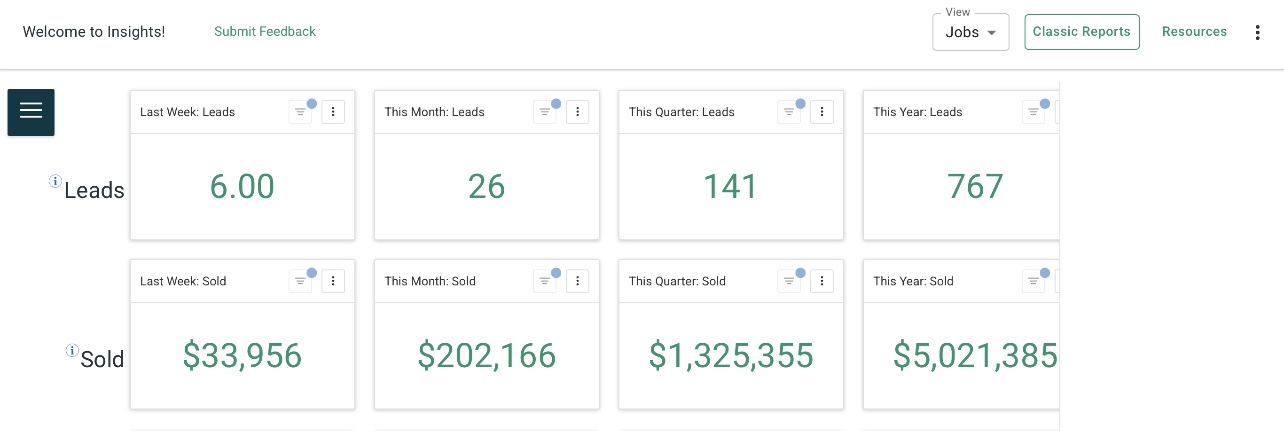Open options menu on This Quarter: Leads card
The height and width of the screenshot is (431, 1284).
click(822, 112)
